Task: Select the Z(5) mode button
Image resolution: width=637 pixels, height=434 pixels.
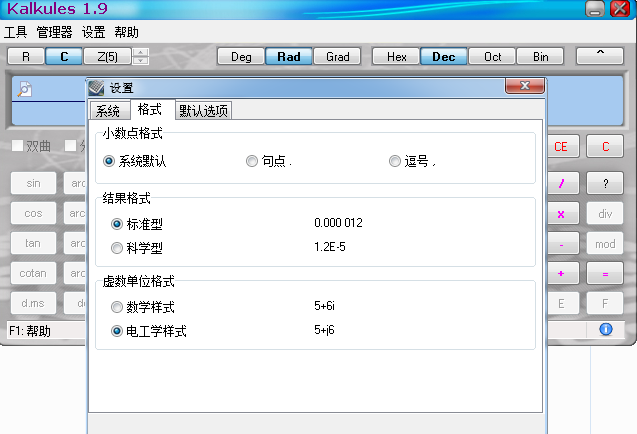Action: (x=107, y=56)
